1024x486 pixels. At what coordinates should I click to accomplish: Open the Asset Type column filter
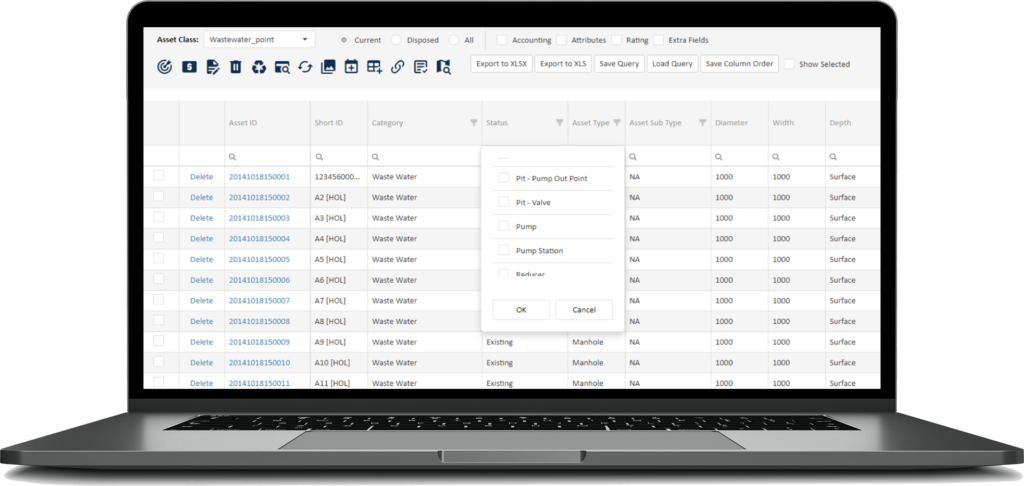click(617, 123)
